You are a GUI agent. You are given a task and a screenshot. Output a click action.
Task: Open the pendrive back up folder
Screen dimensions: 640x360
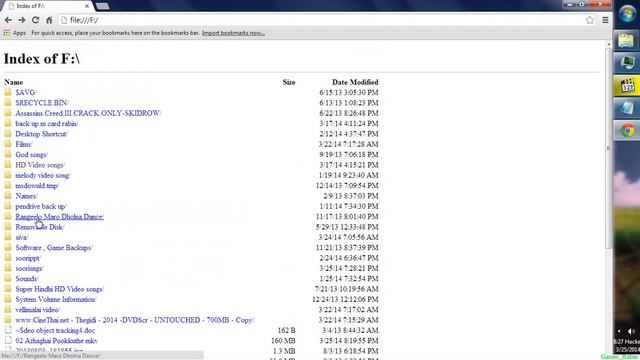pos(41,206)
